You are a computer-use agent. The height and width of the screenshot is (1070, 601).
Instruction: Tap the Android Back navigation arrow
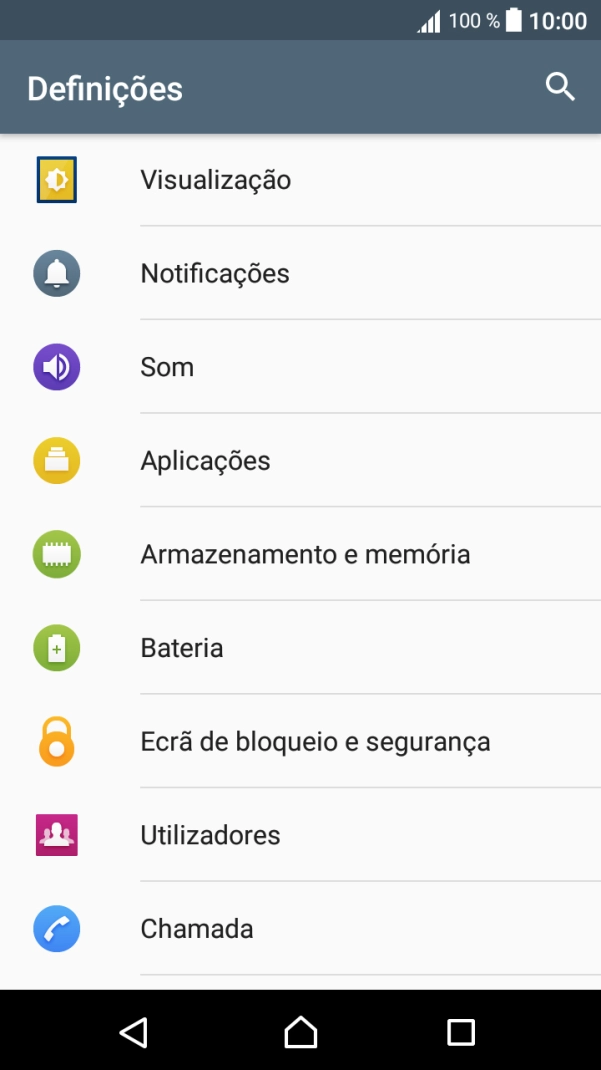(x=134, y=1032)
